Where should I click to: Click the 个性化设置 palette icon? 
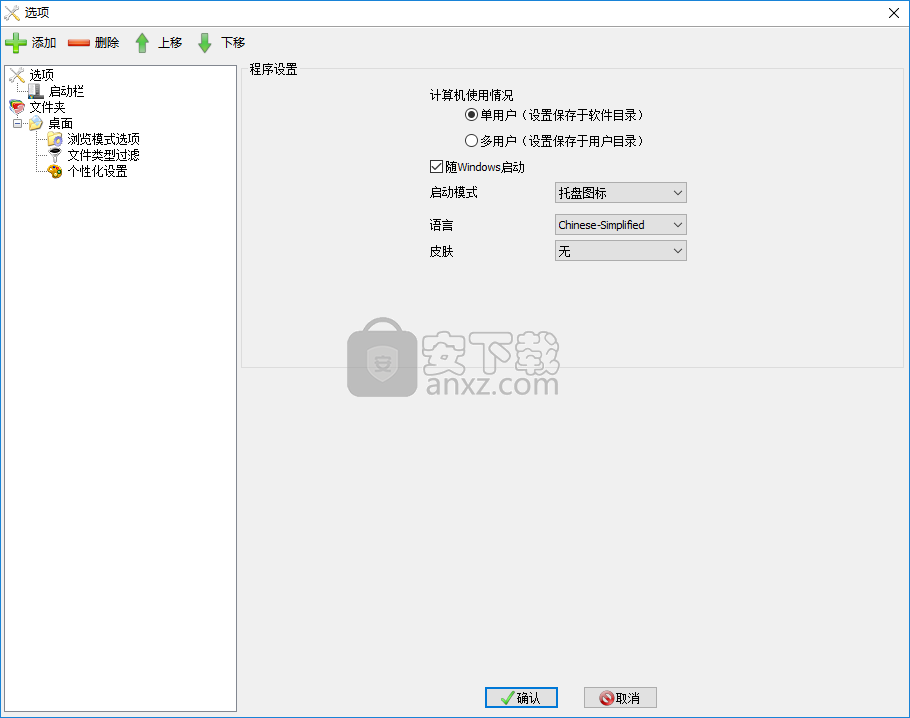[x=55, y=171]
